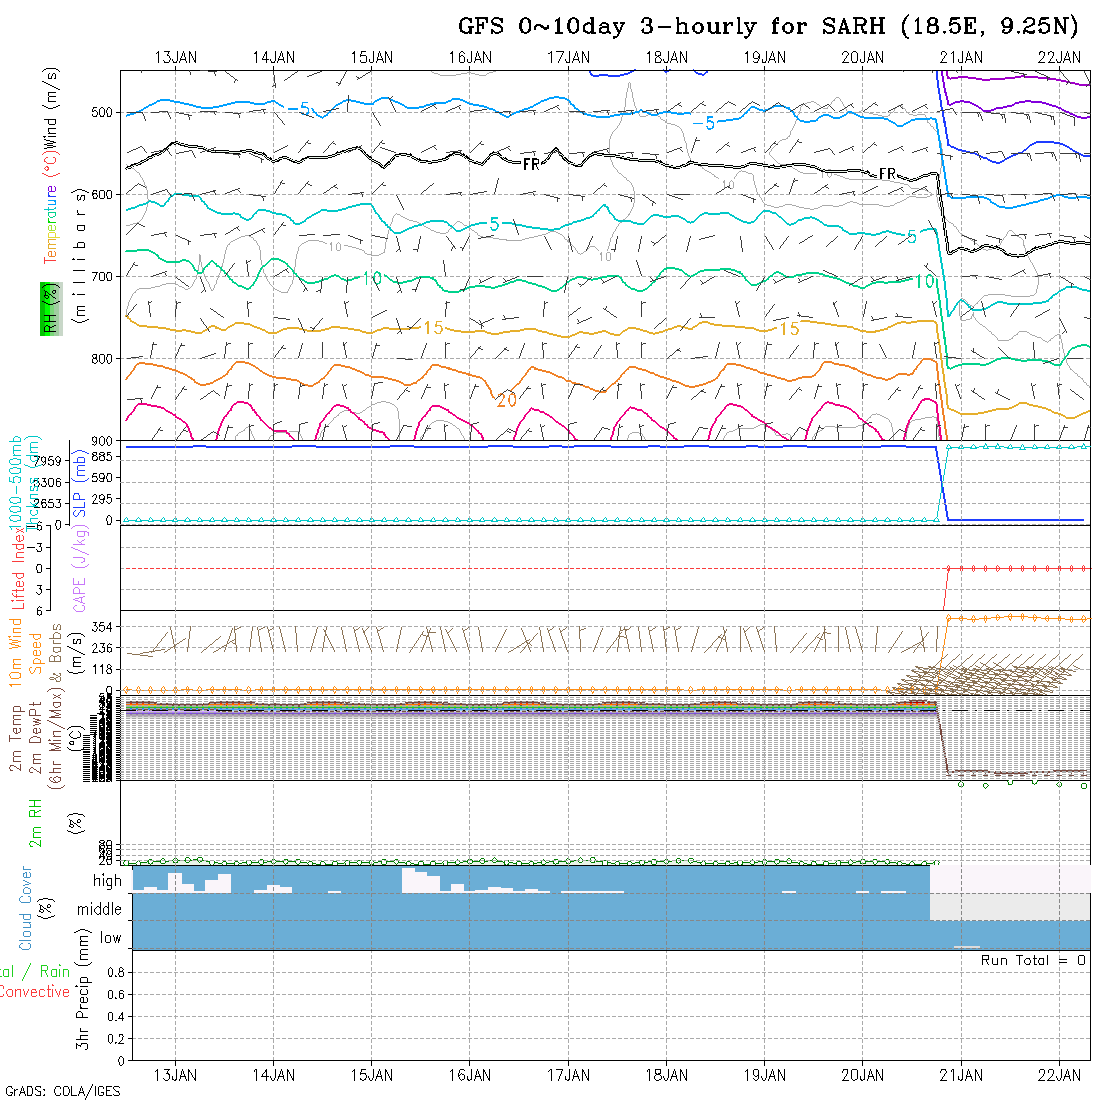Click the 'middle' cloud cover row label
Screen dimensions: 1100x1100
coord(100,910)
